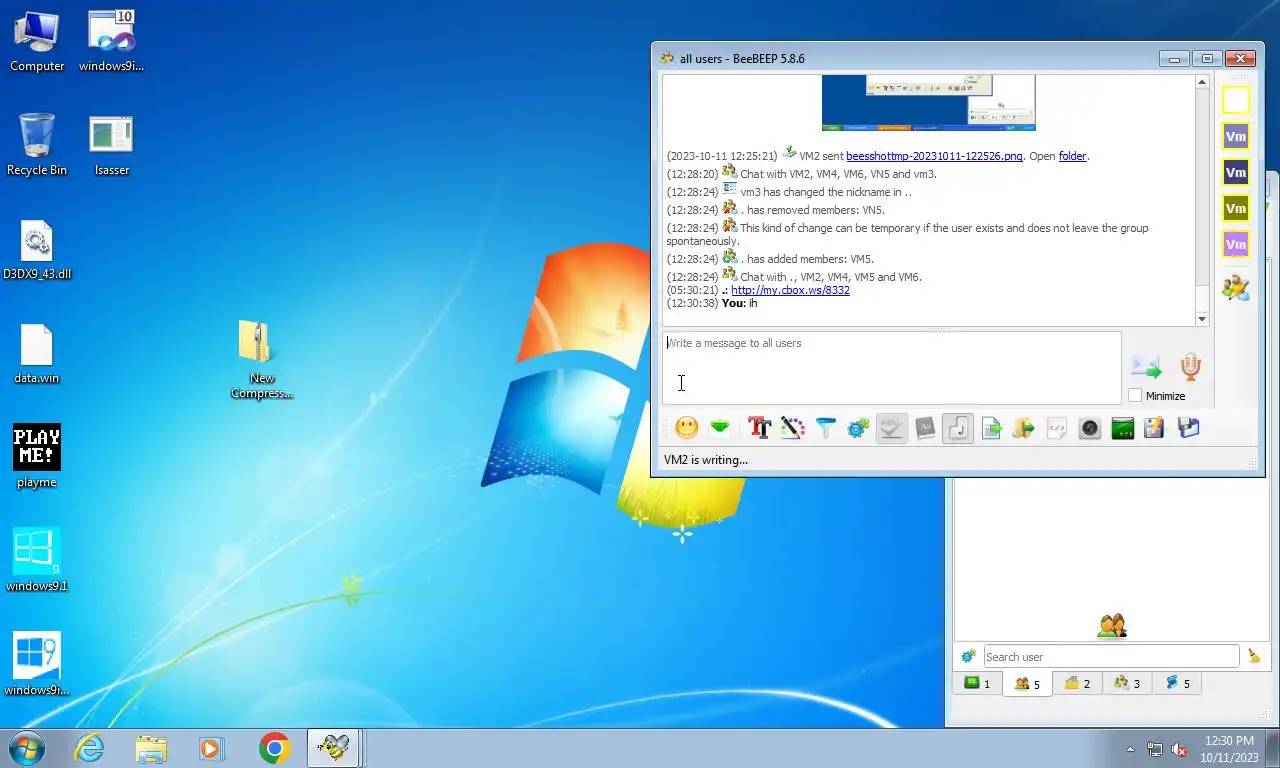Click the blue funnel filter messages icon
Viewport: 1280px width, 768px height.
click(825, 428)
